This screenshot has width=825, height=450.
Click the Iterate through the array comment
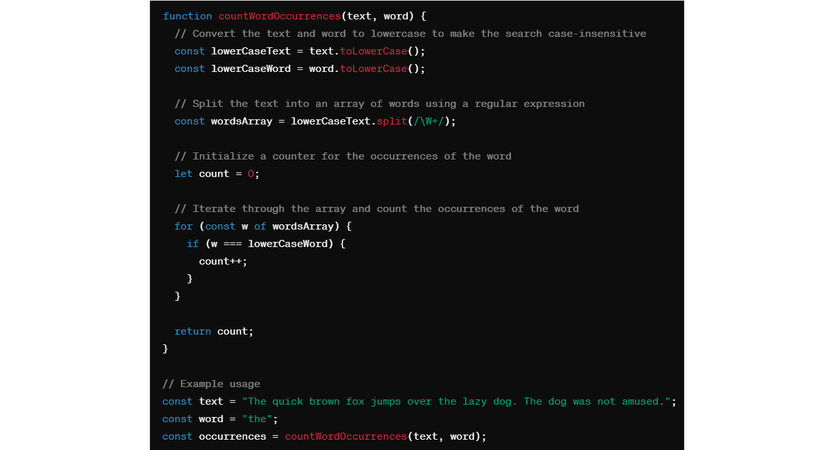[x=376, y=209]
